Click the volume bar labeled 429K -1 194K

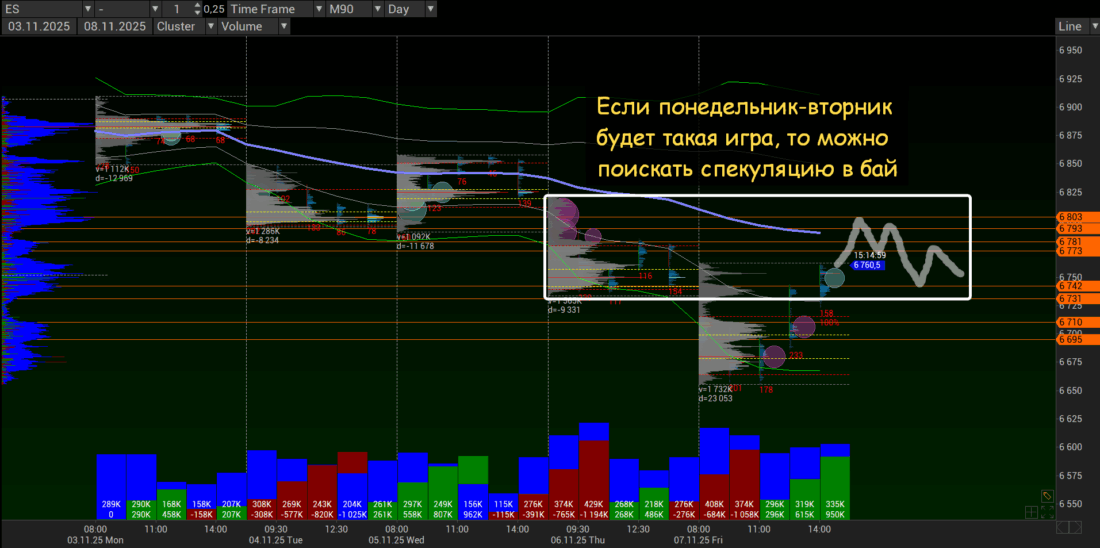click(593, 472)
